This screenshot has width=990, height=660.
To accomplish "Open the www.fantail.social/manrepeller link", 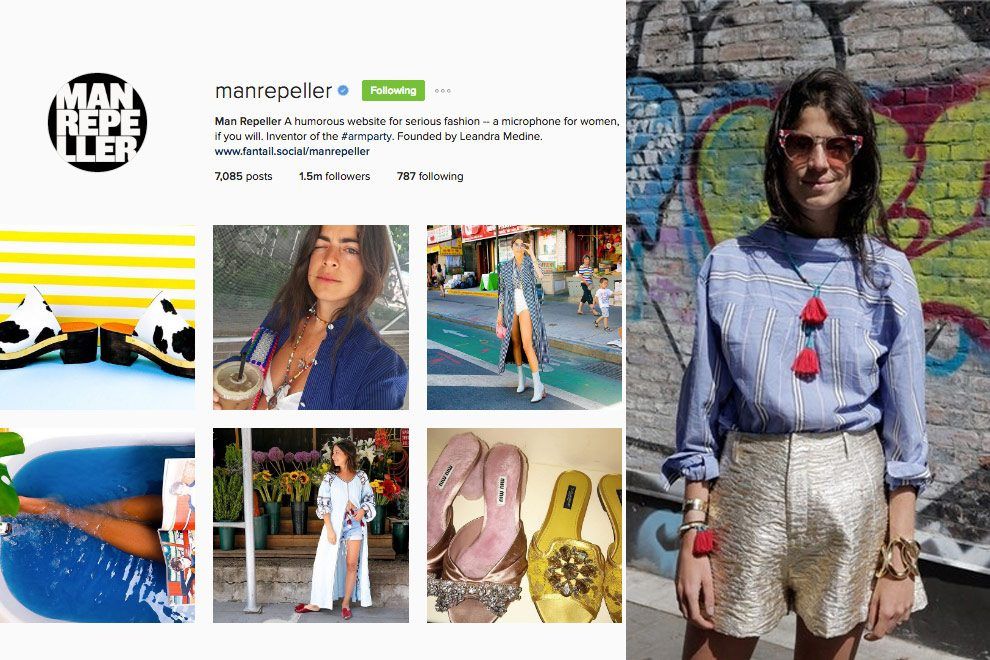I will click(x=292, y=152).
